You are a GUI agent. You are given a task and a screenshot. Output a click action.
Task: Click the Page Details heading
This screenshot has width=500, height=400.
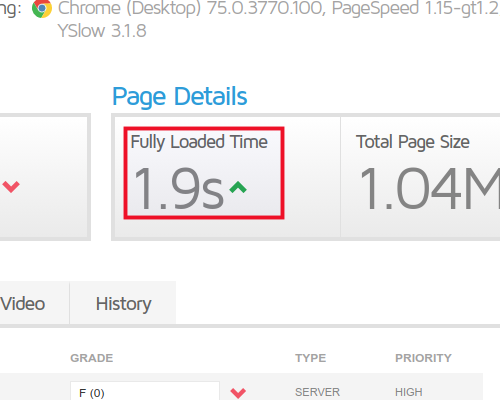(180, 96)
